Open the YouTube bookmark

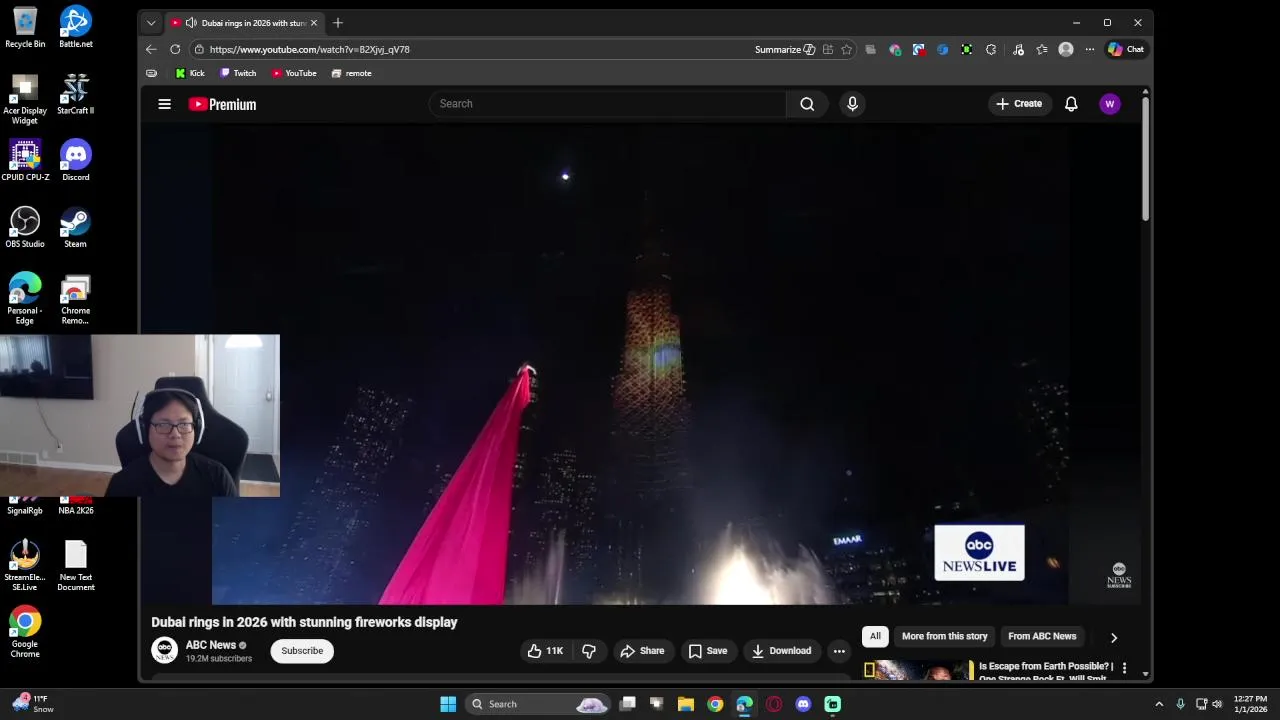click(x=294, y=73)
